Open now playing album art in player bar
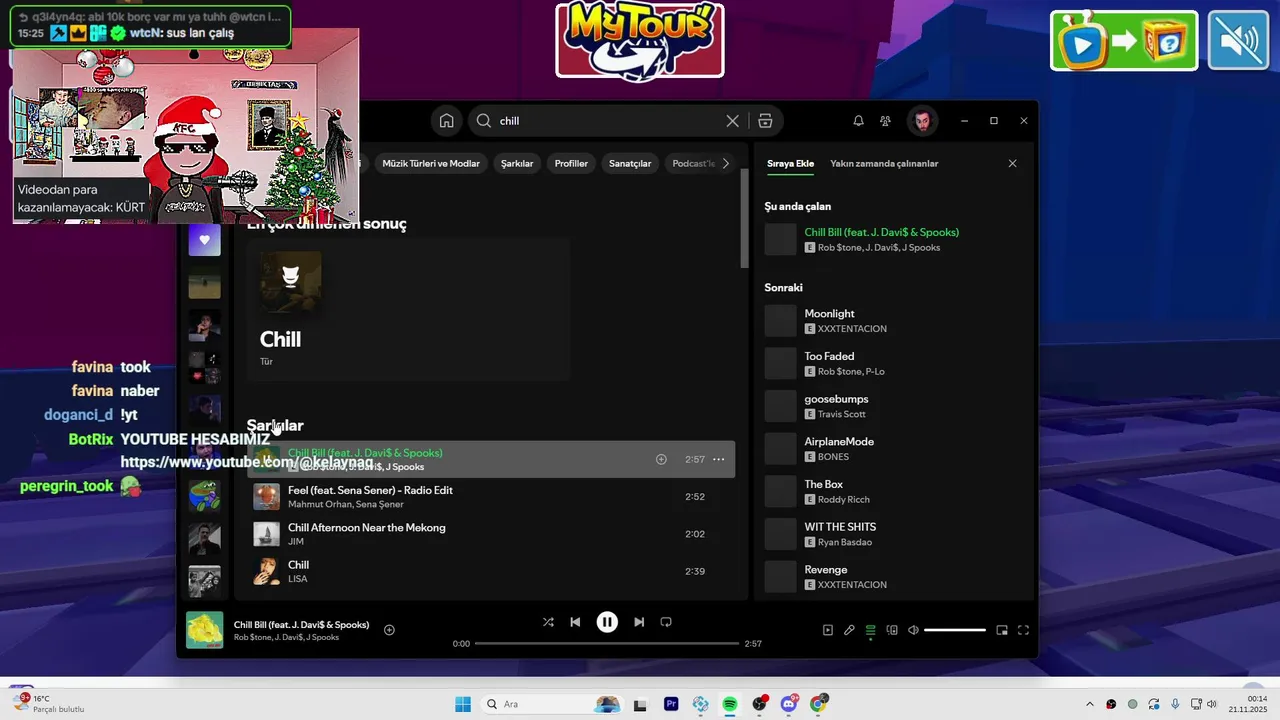This screenshot has width=1280, height=720. point(205,630)
